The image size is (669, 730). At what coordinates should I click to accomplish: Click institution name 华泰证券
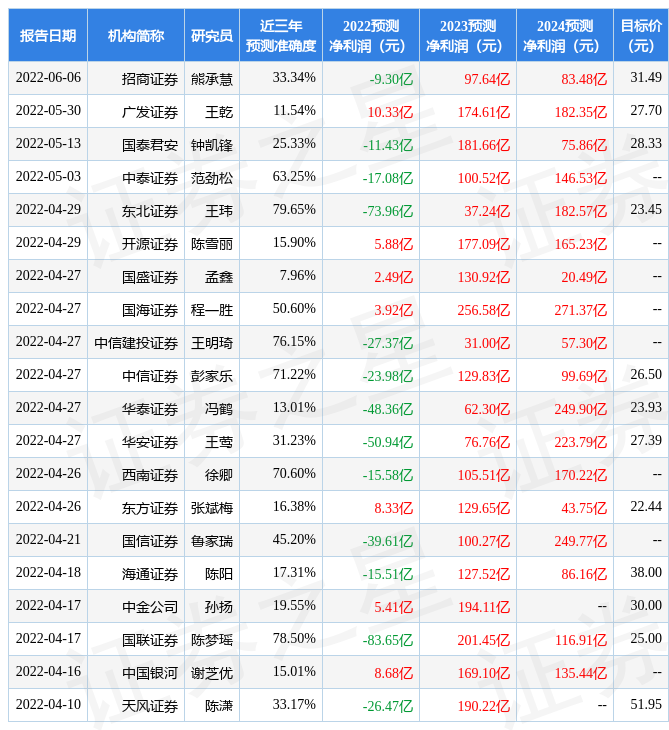click(150, 410)
